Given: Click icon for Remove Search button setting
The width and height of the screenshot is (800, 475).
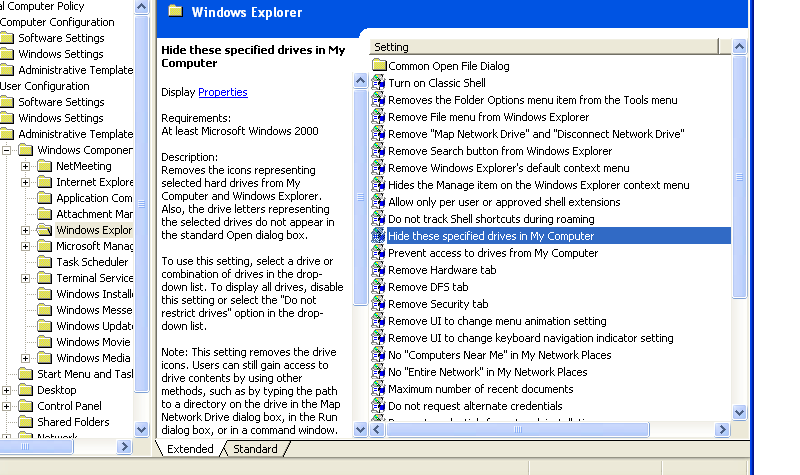Looking at the screenshot, I should (378, 151).
